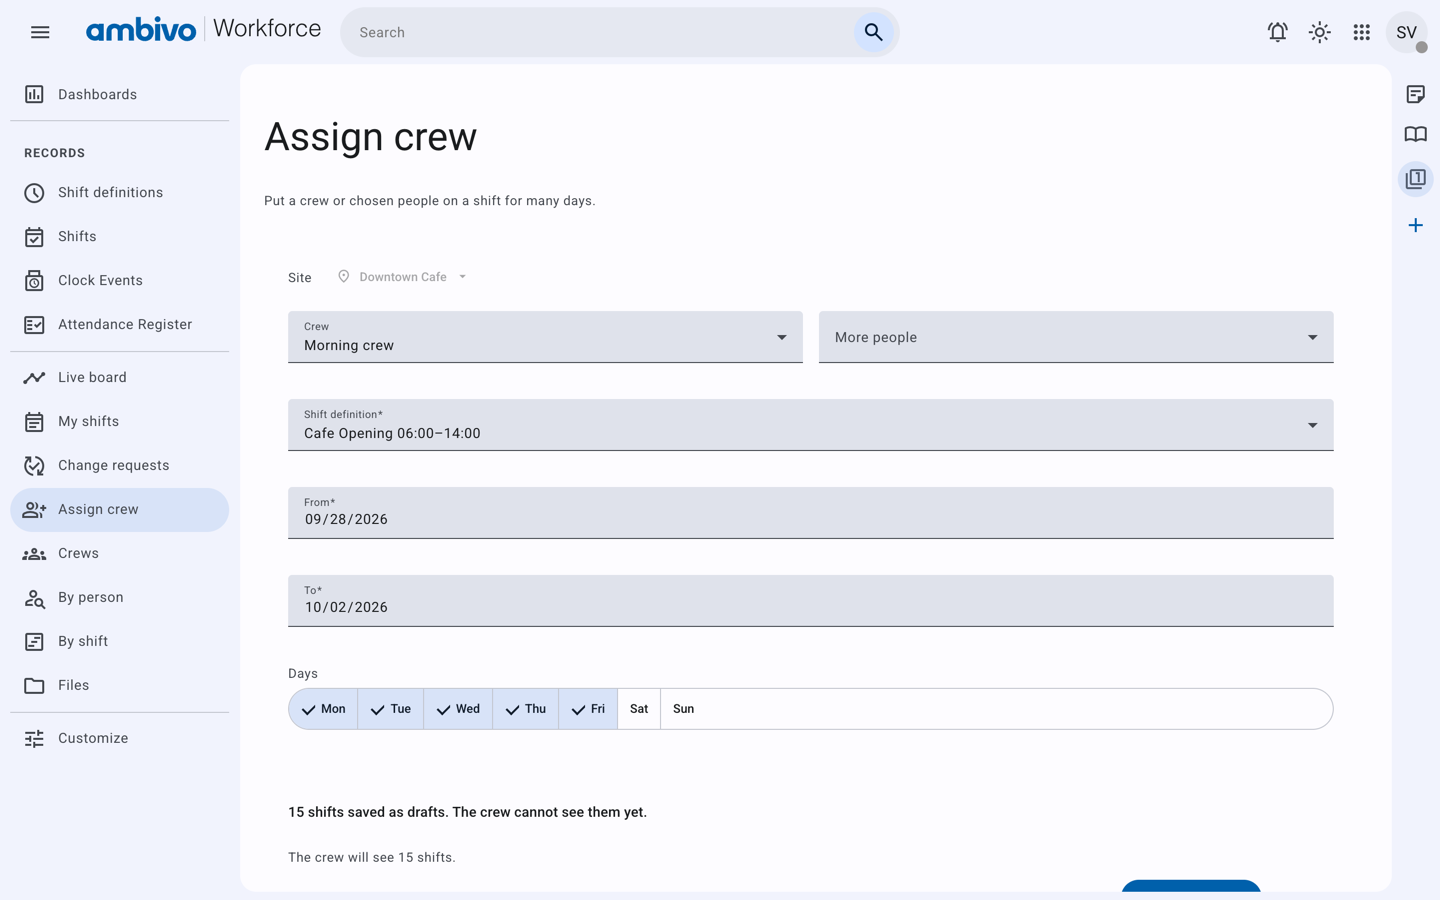
Task: Go to Attendance Register
Action: point(120,324)
